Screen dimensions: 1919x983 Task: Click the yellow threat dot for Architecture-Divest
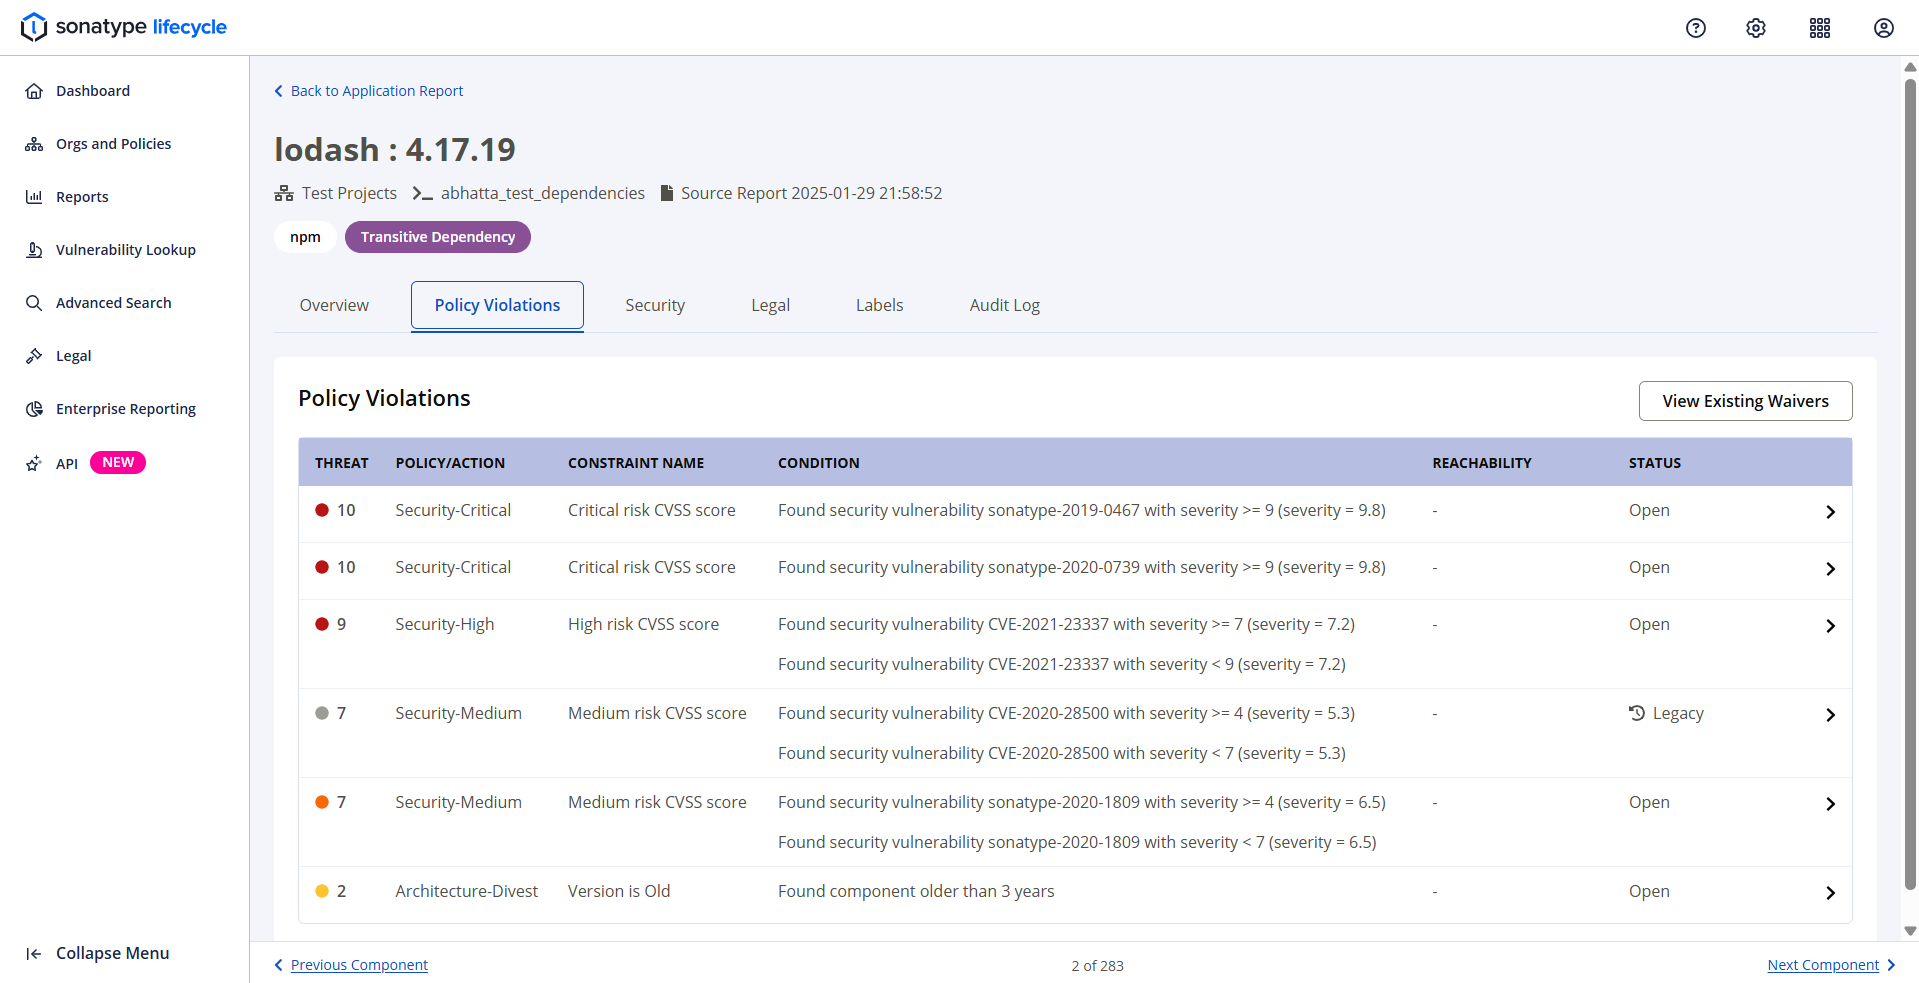(322, 891)
